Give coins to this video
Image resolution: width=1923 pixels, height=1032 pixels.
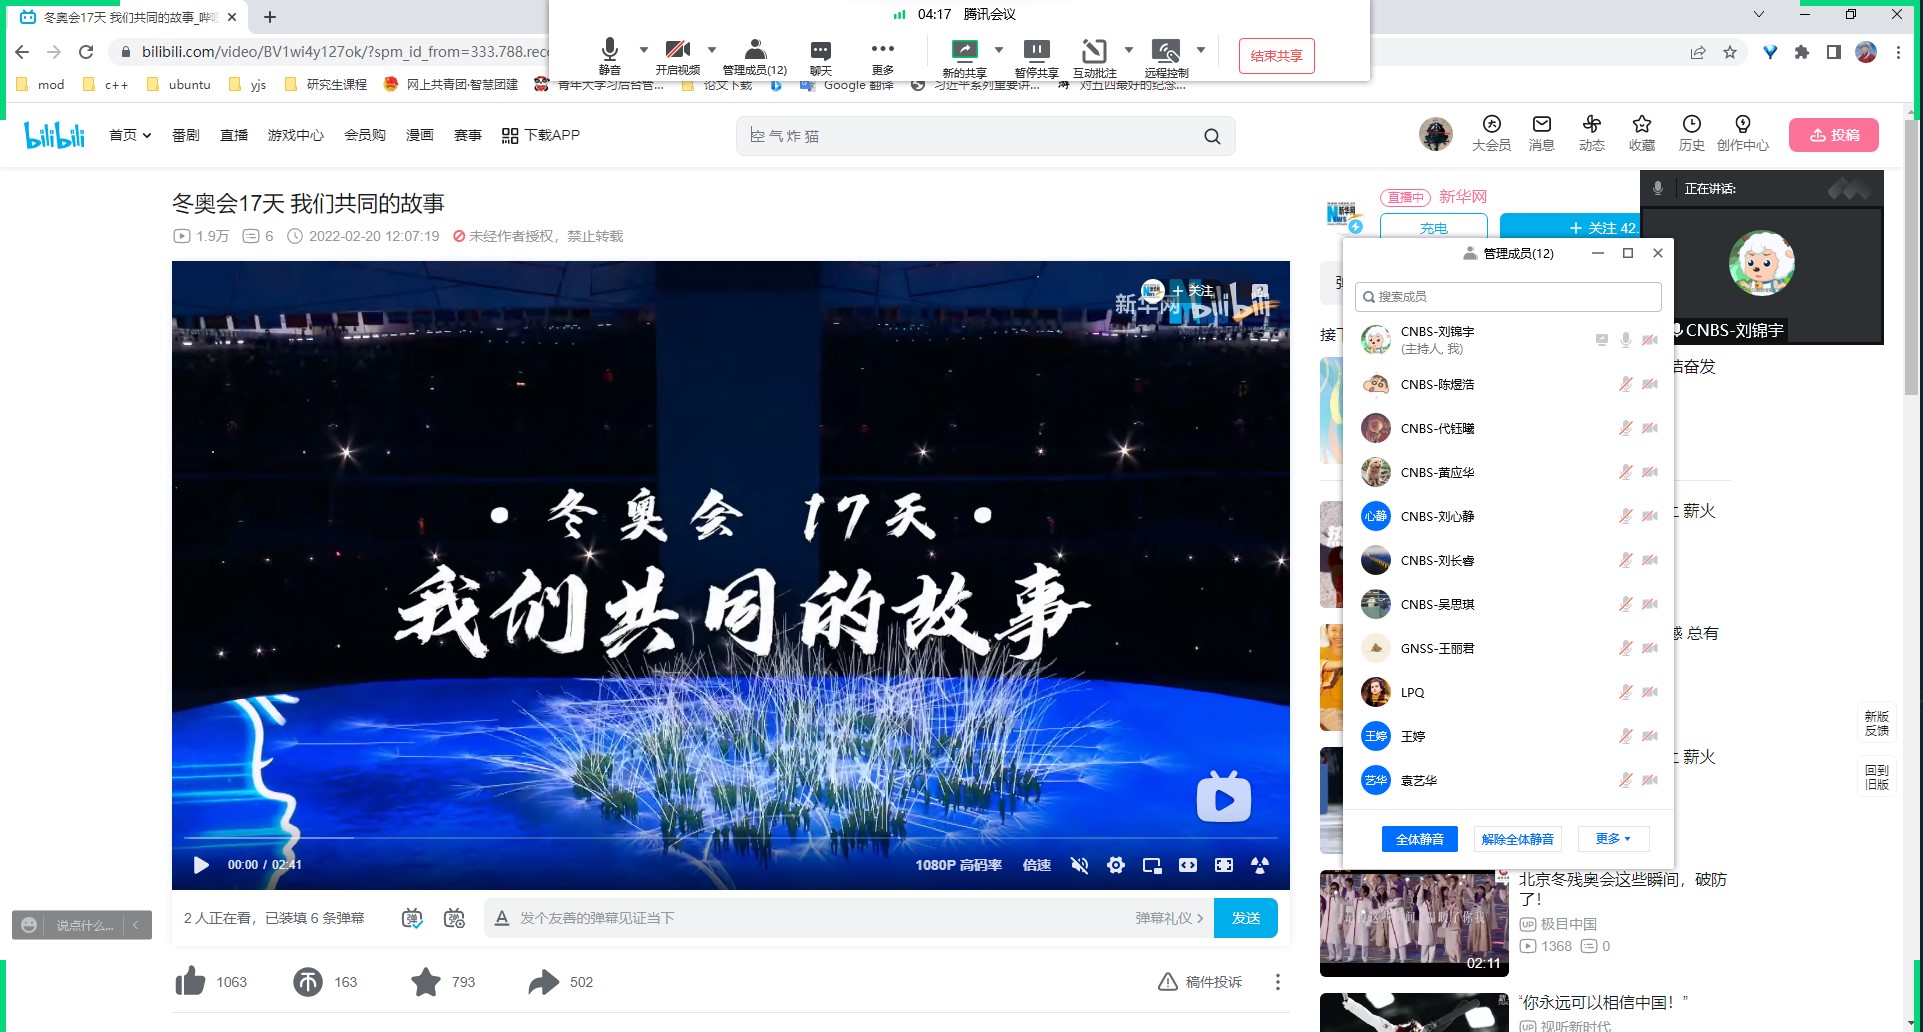[308, 982]
